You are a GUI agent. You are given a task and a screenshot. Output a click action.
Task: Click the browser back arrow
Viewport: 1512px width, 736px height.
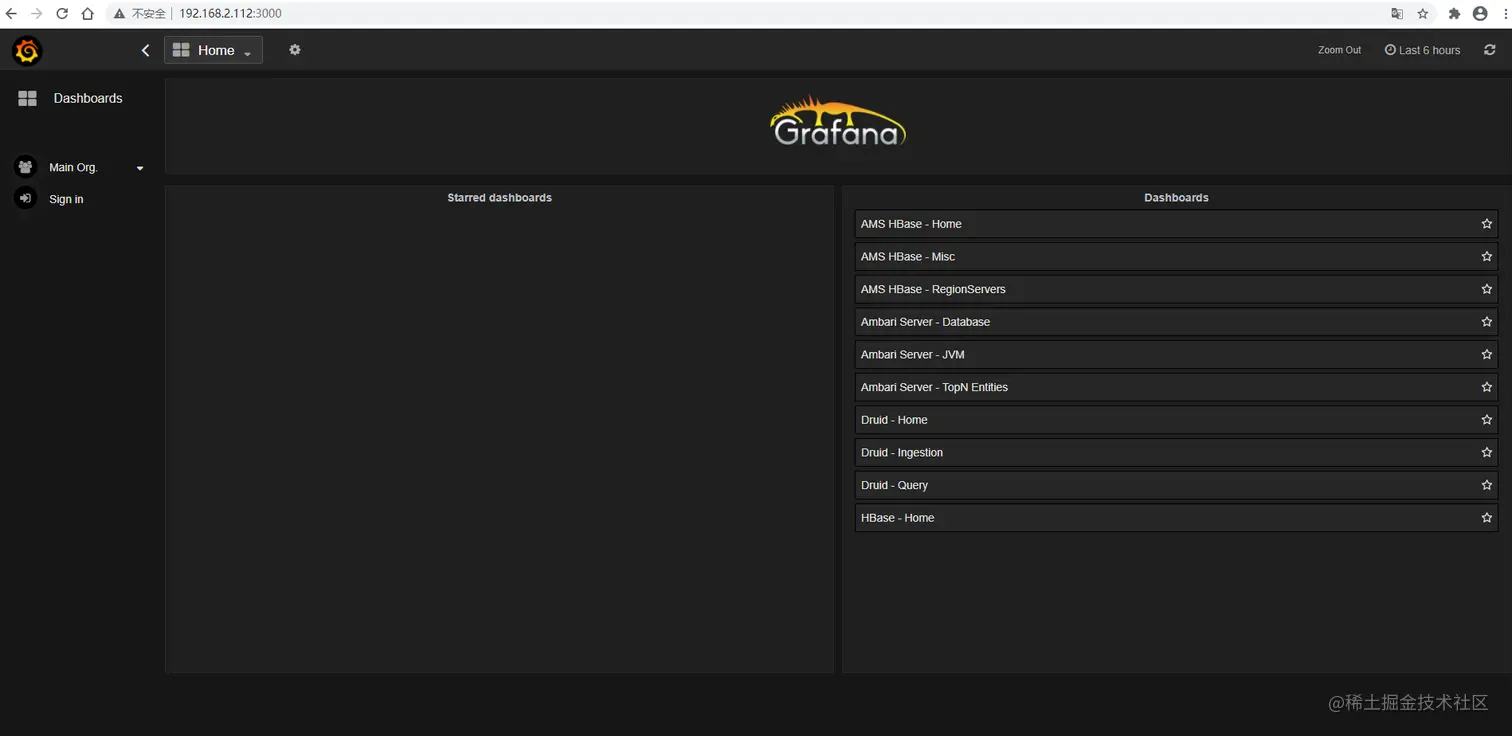[12, 14]
